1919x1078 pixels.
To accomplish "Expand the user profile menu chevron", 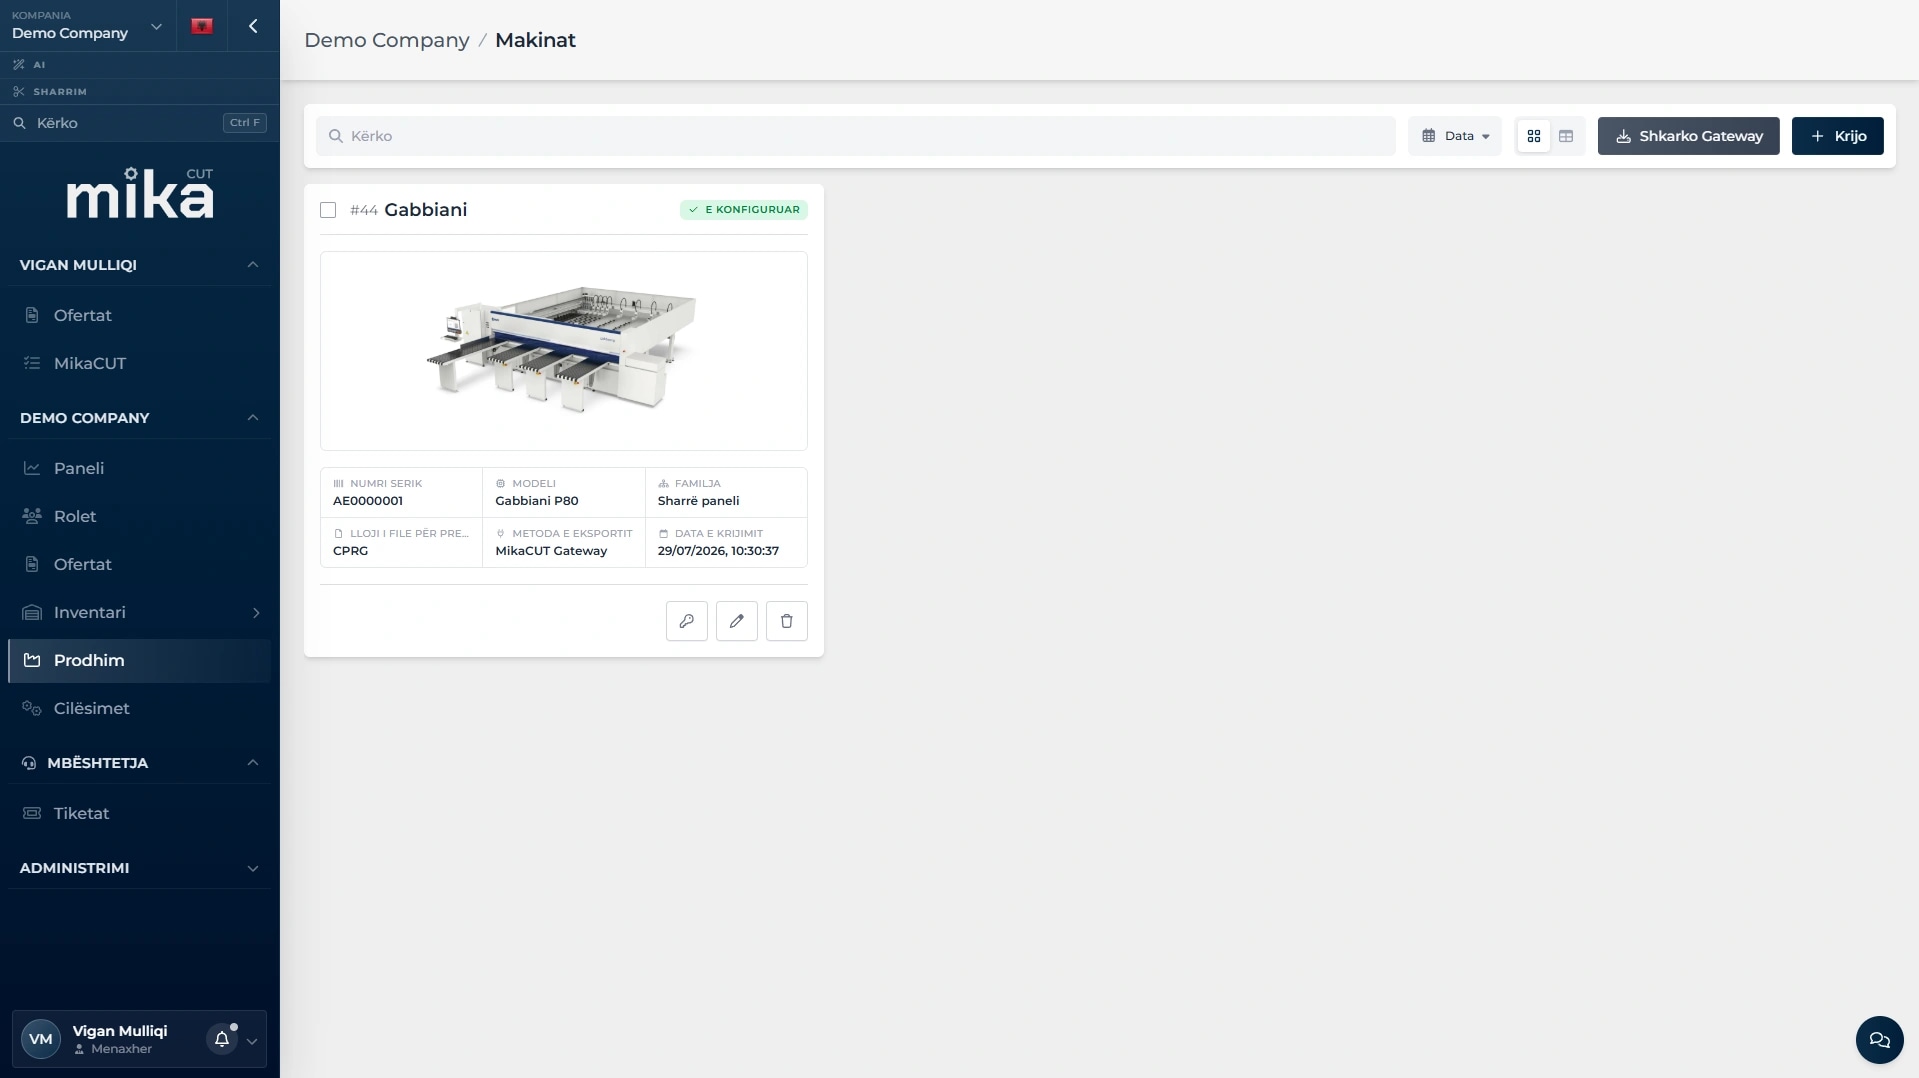I will [252, 1041].
